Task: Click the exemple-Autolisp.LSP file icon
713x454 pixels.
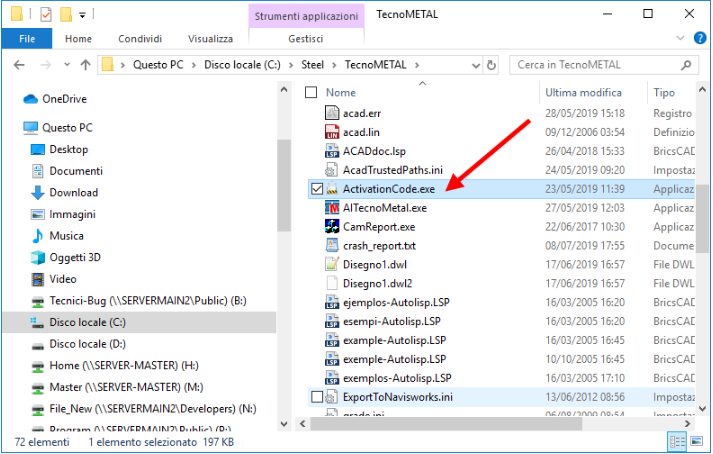Action: pos(332,359)
